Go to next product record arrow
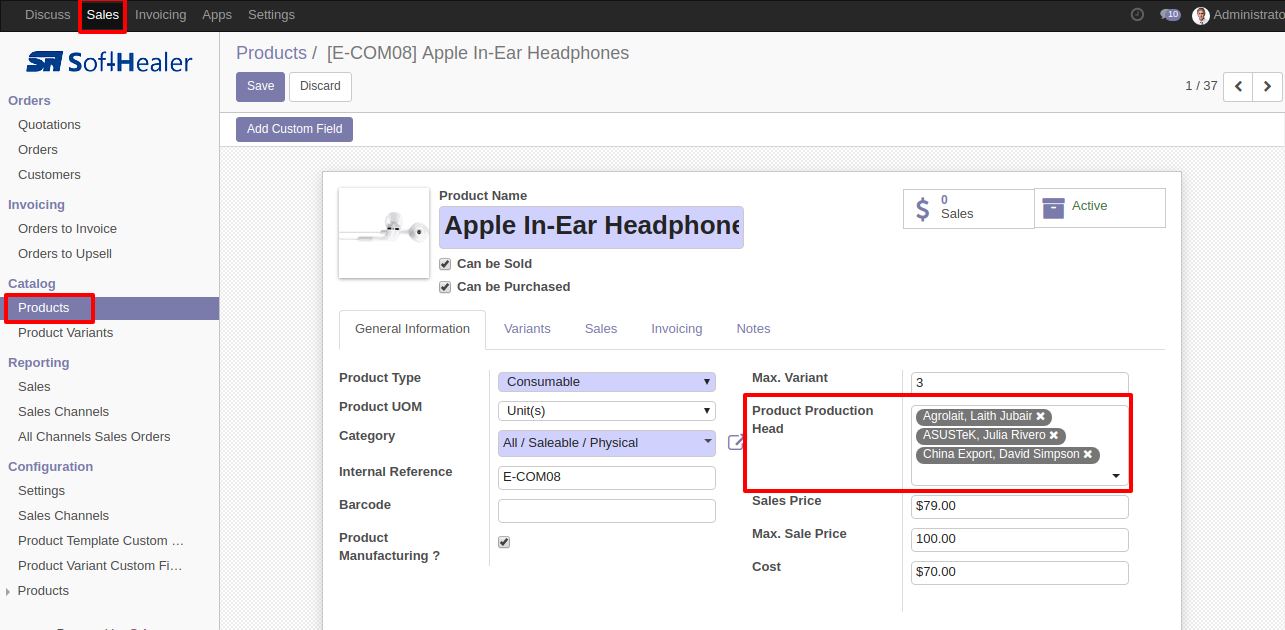Viewport: 1285px width, 630px height. click(x=1267, y=87)
